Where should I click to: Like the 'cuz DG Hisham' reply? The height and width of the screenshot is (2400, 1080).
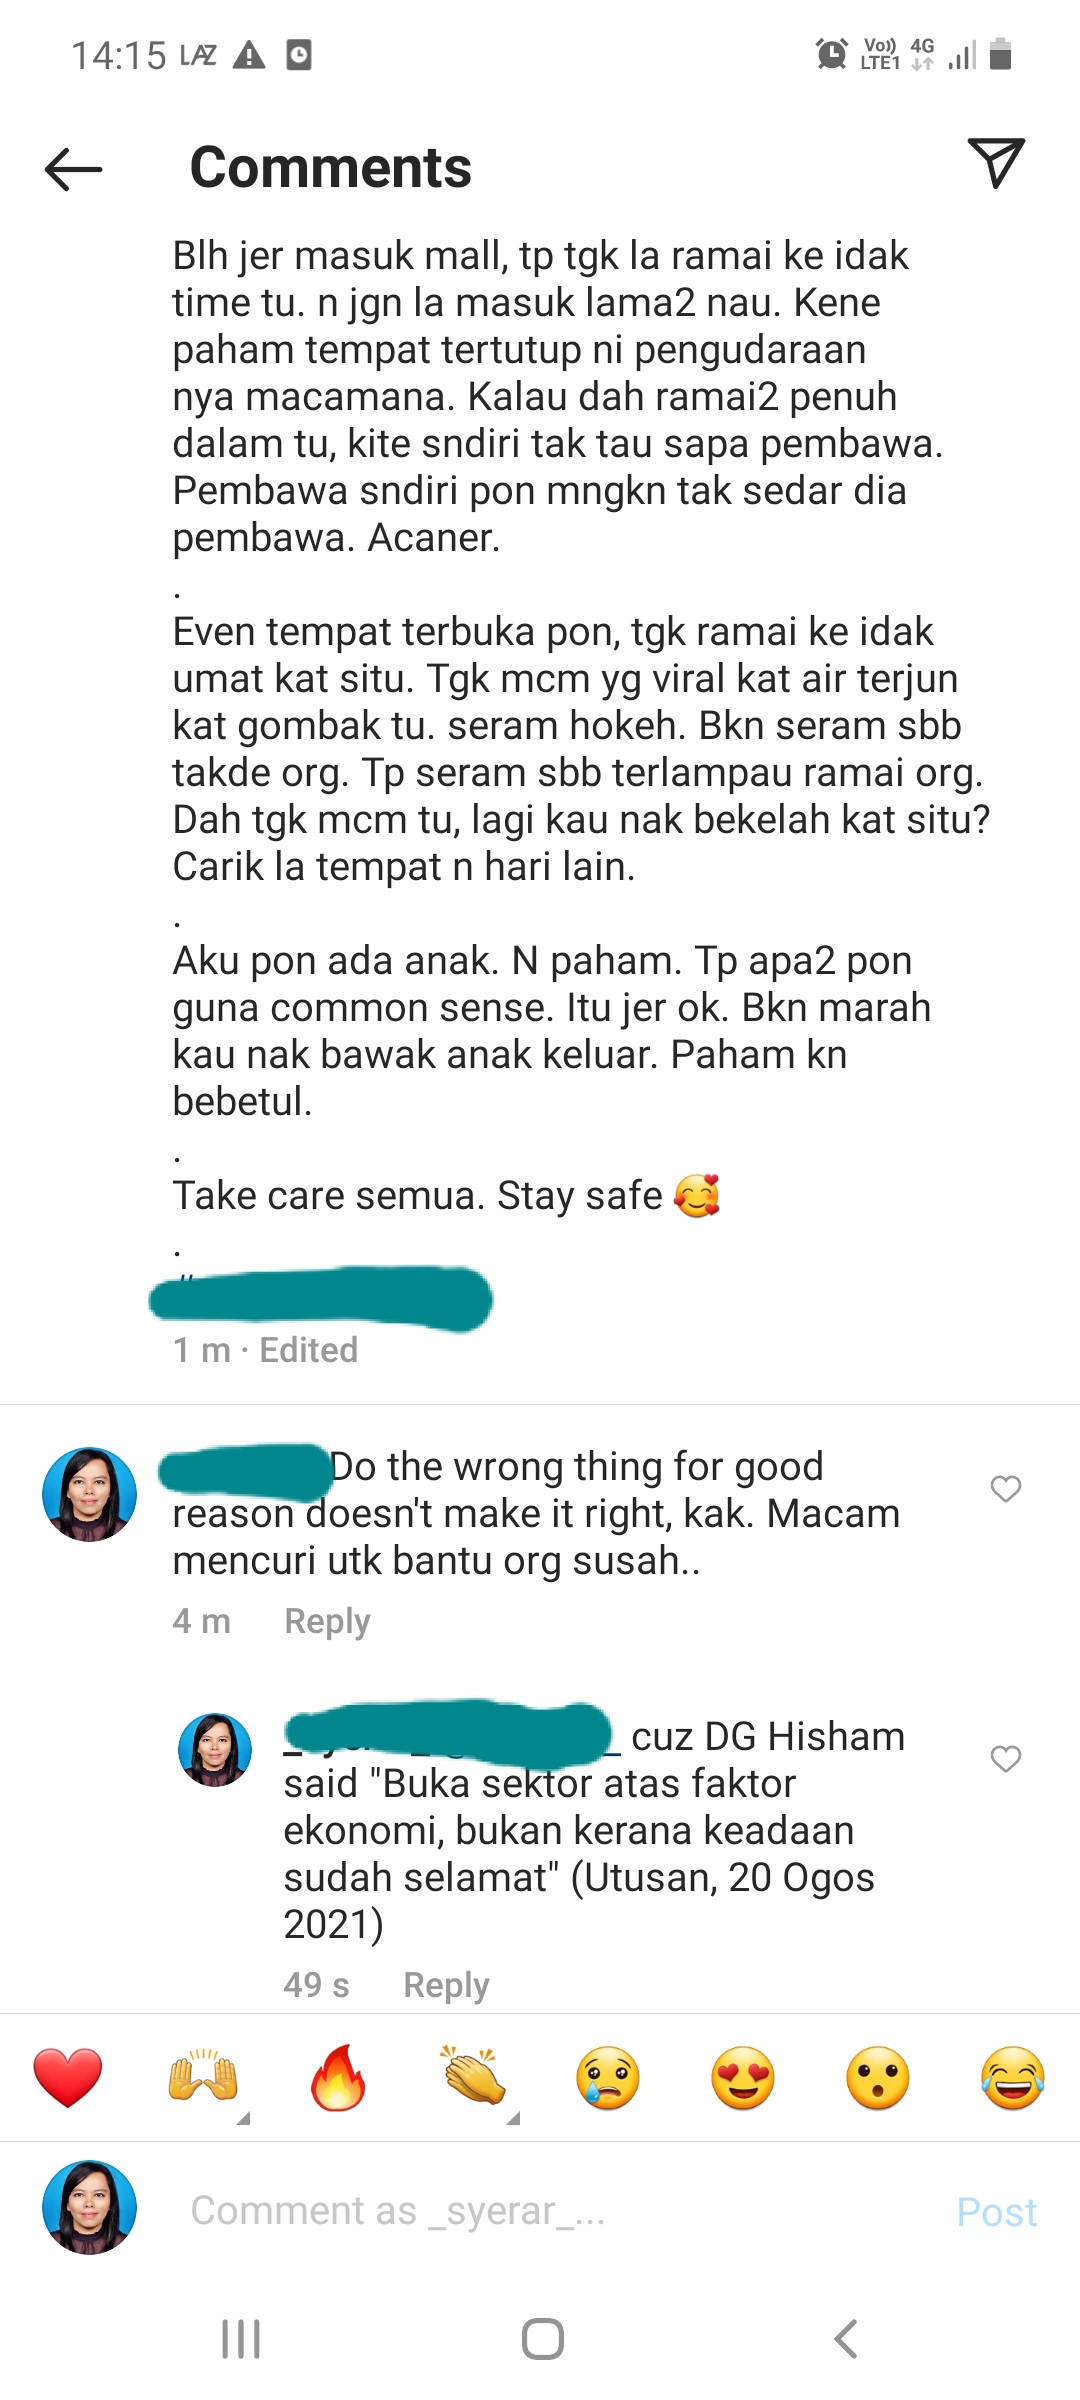pyautogui.click(x=1006, y=1759)
